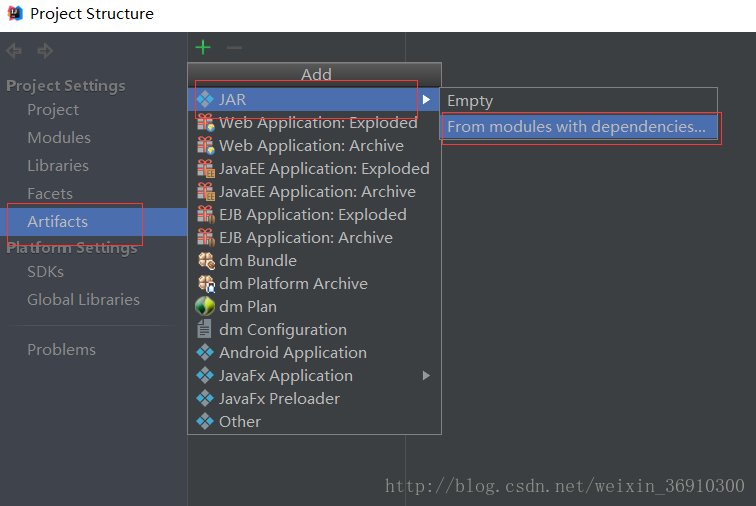Viewport: 756px width, 506px height.
Task: Choose dm Bundle artifact type
Action: pyautogui.click(x=314, y=261)
